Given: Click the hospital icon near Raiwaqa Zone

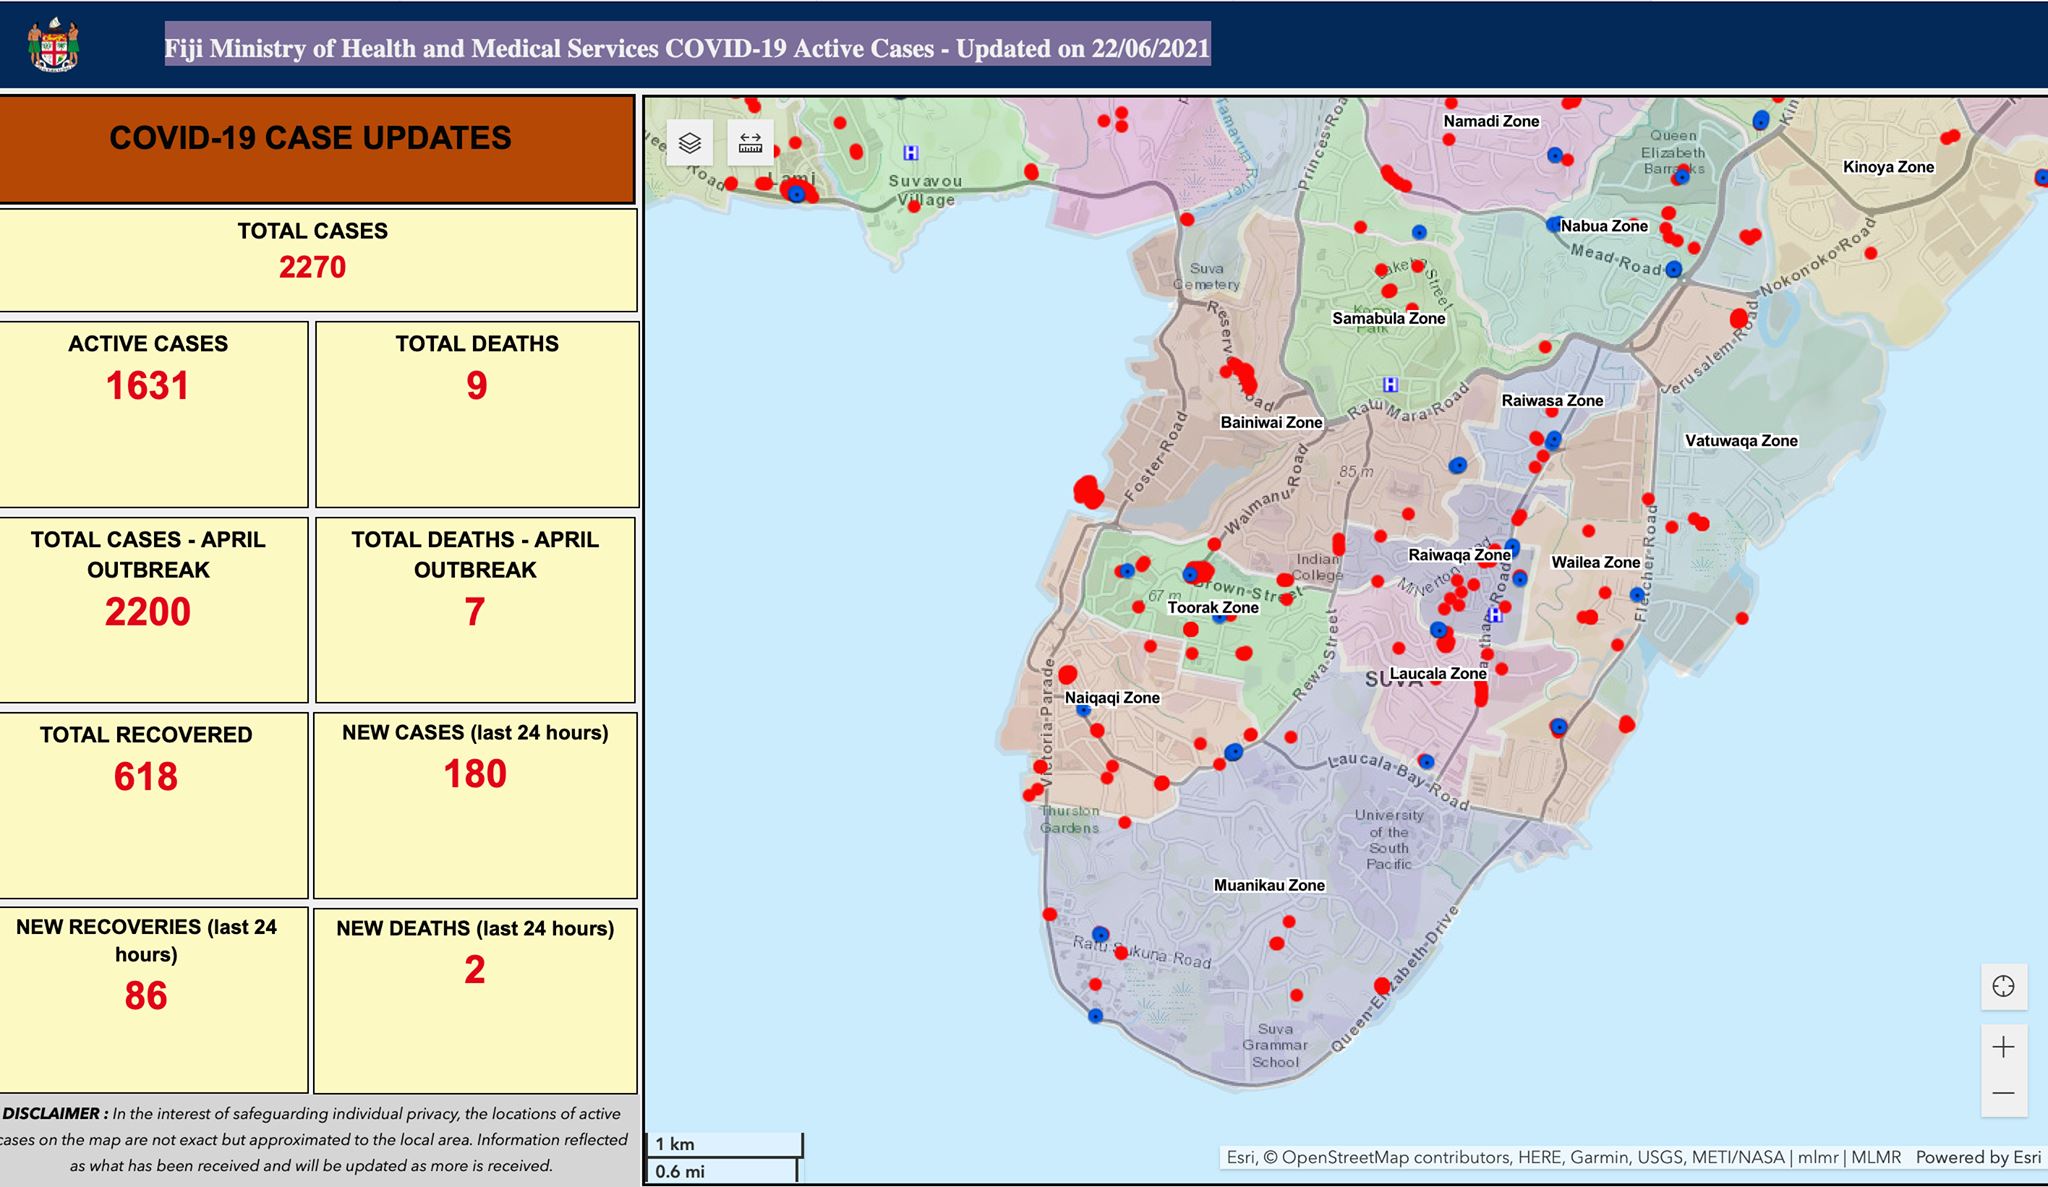Looking at the screenshot, I should coord(1495,615).
